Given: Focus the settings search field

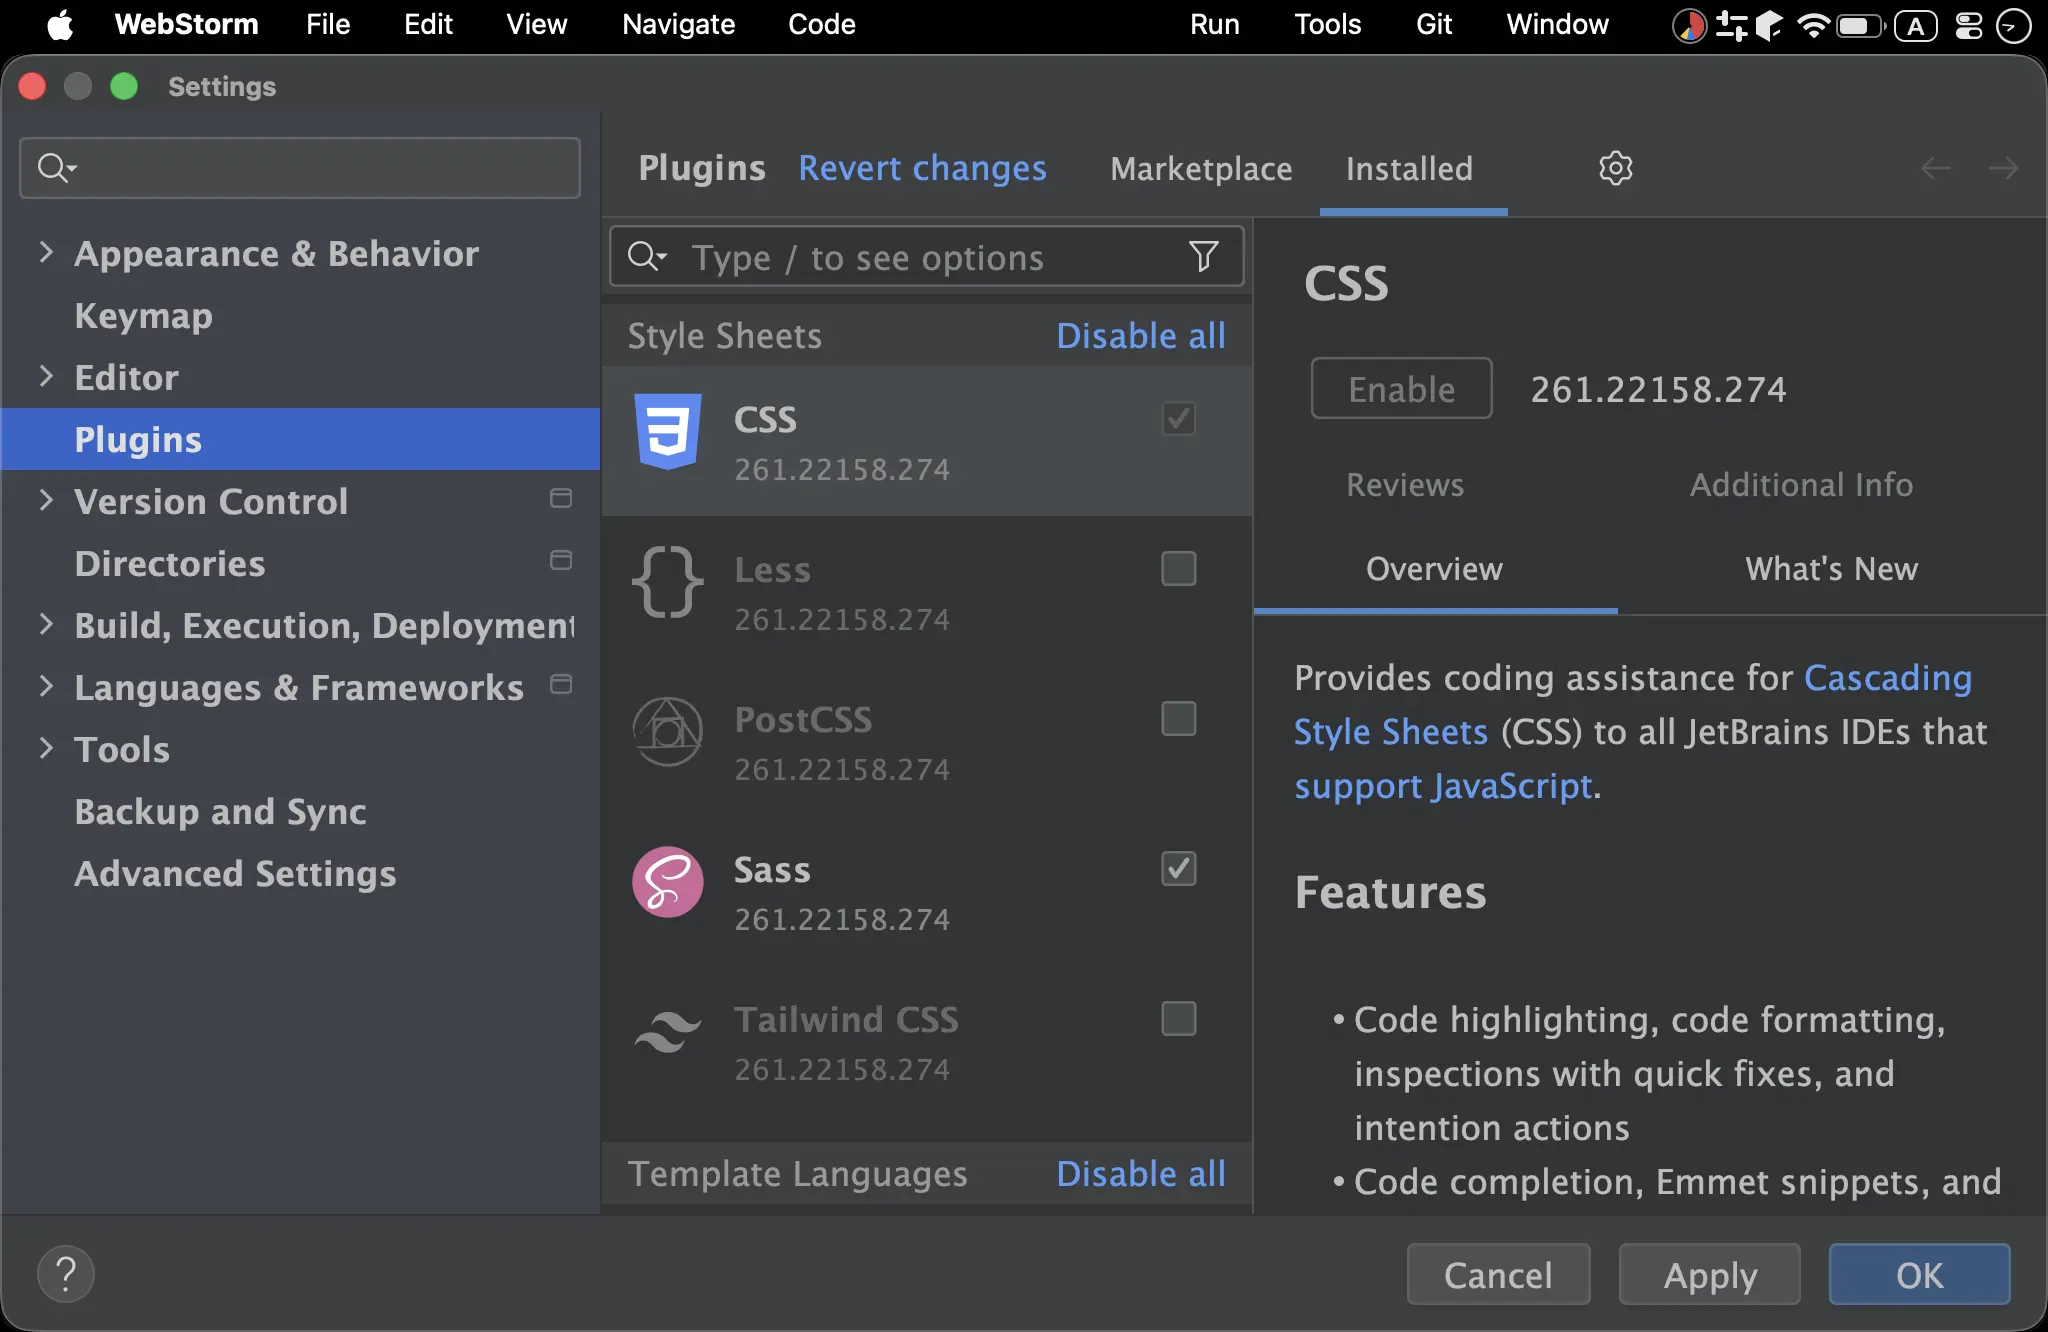Looking at the screenshot, I should (300, 167).
